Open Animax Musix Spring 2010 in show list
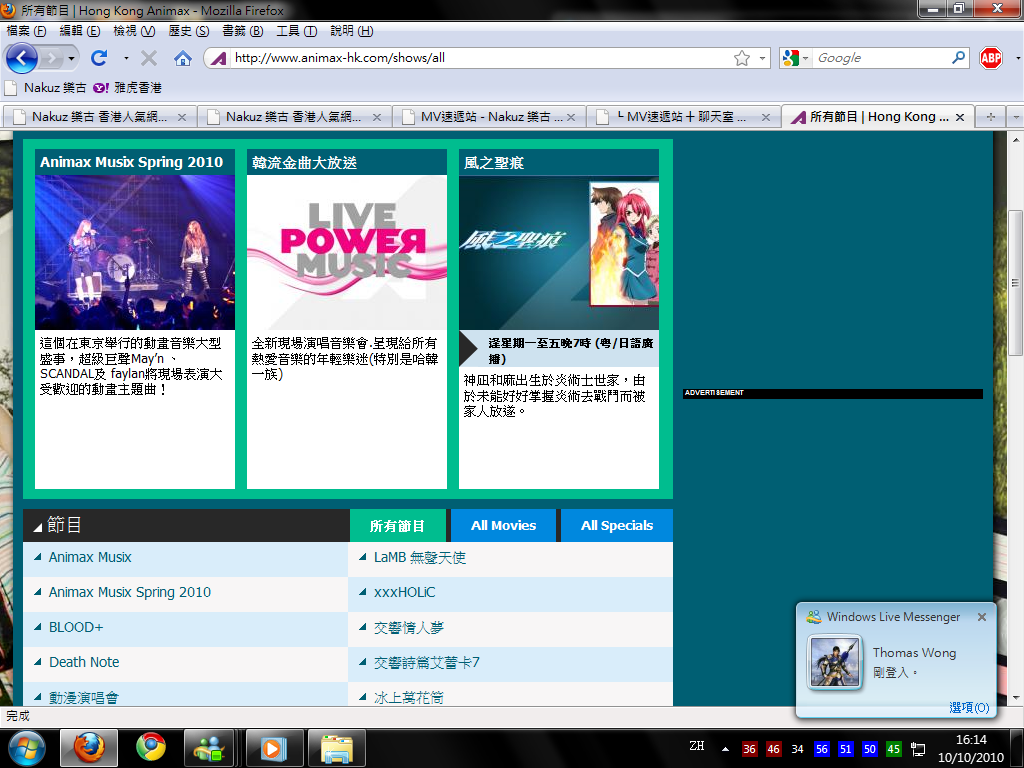 pos(130,592)
